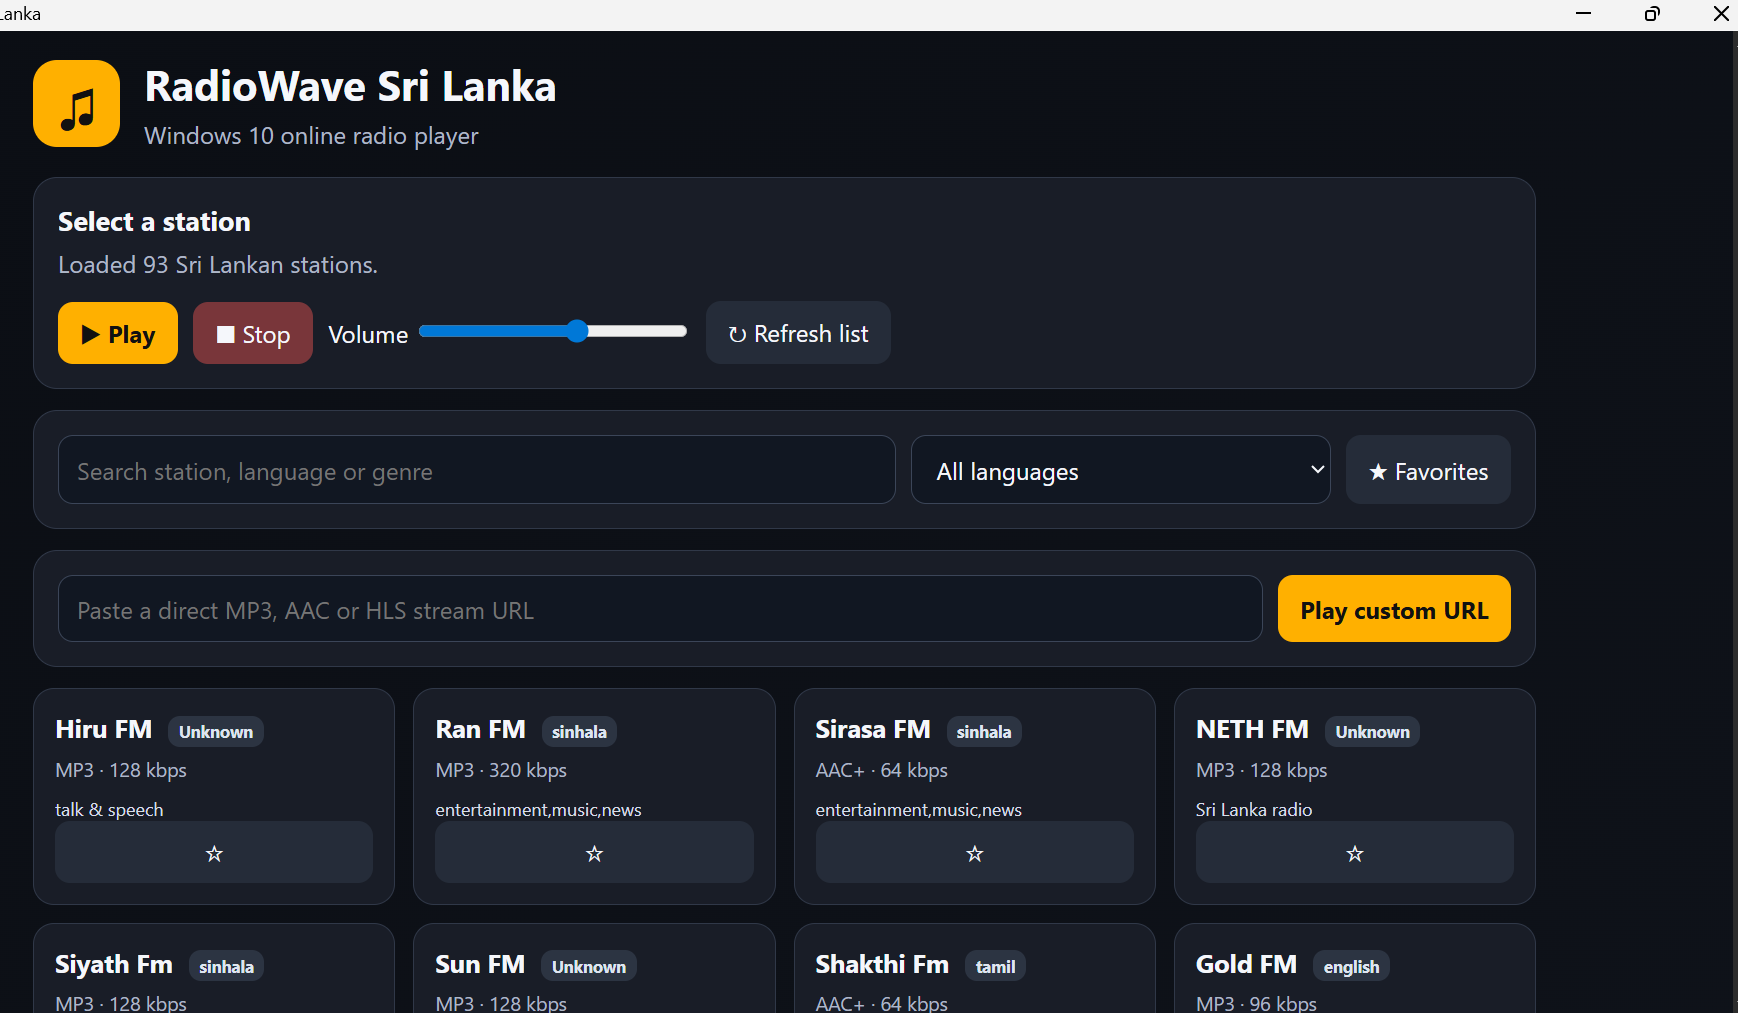
Task: Click the RadioWave music note logo
Action: [x=77, y=104]
